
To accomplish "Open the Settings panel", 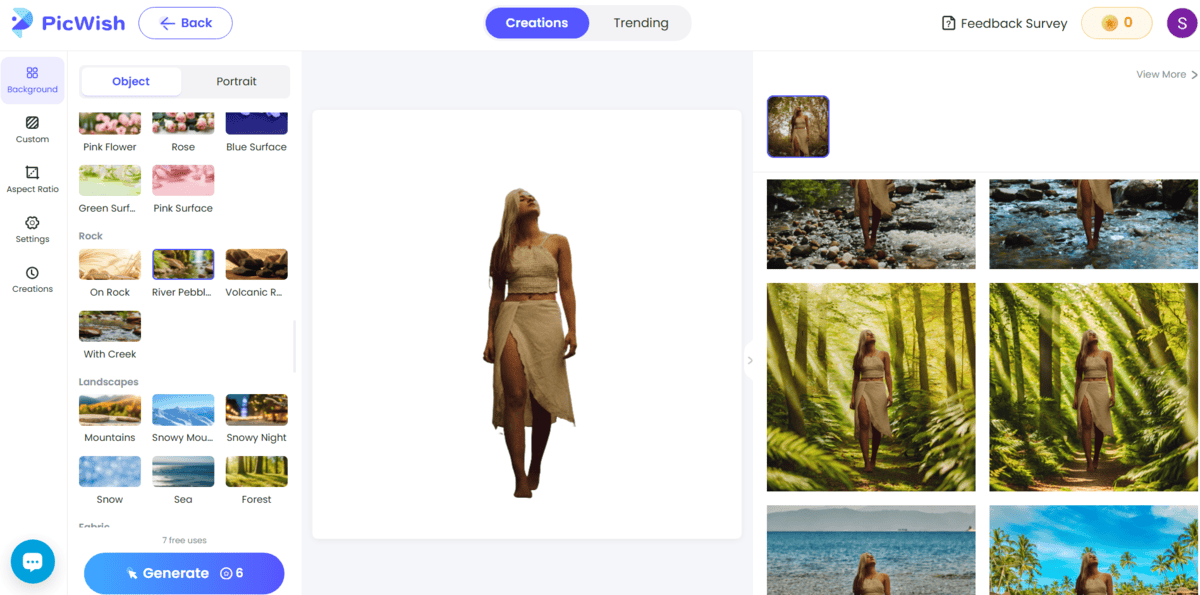I will 32,230.
